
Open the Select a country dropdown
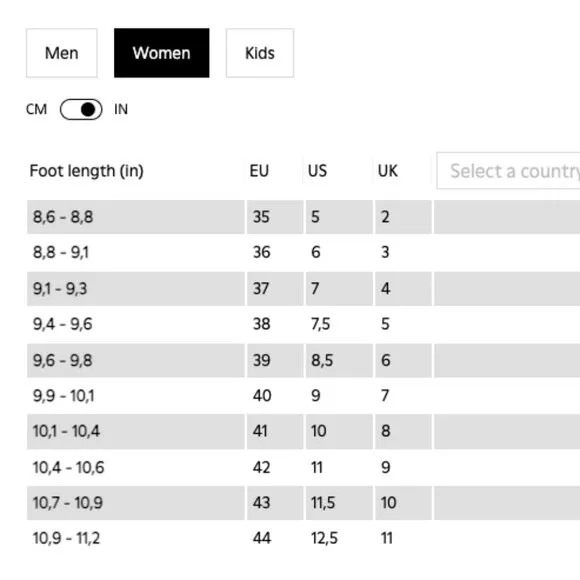(x=508, y=171)
